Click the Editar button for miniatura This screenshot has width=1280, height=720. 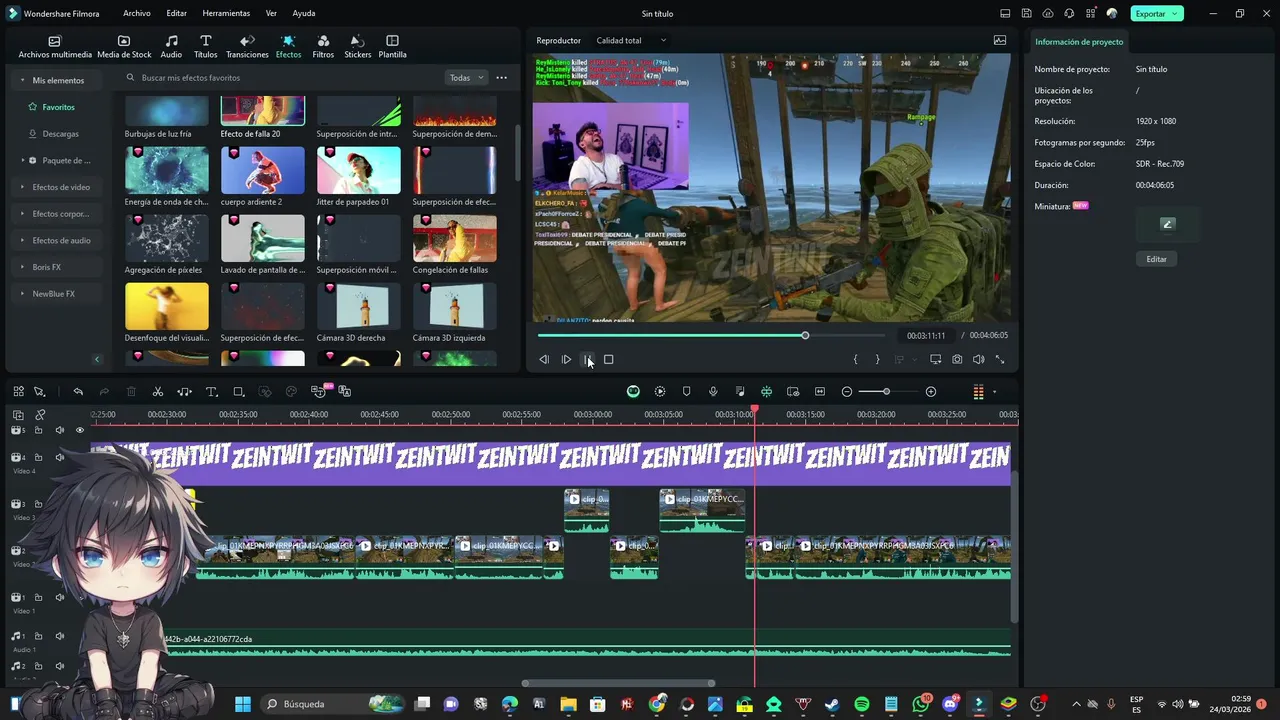click(x=1156, y=259)
